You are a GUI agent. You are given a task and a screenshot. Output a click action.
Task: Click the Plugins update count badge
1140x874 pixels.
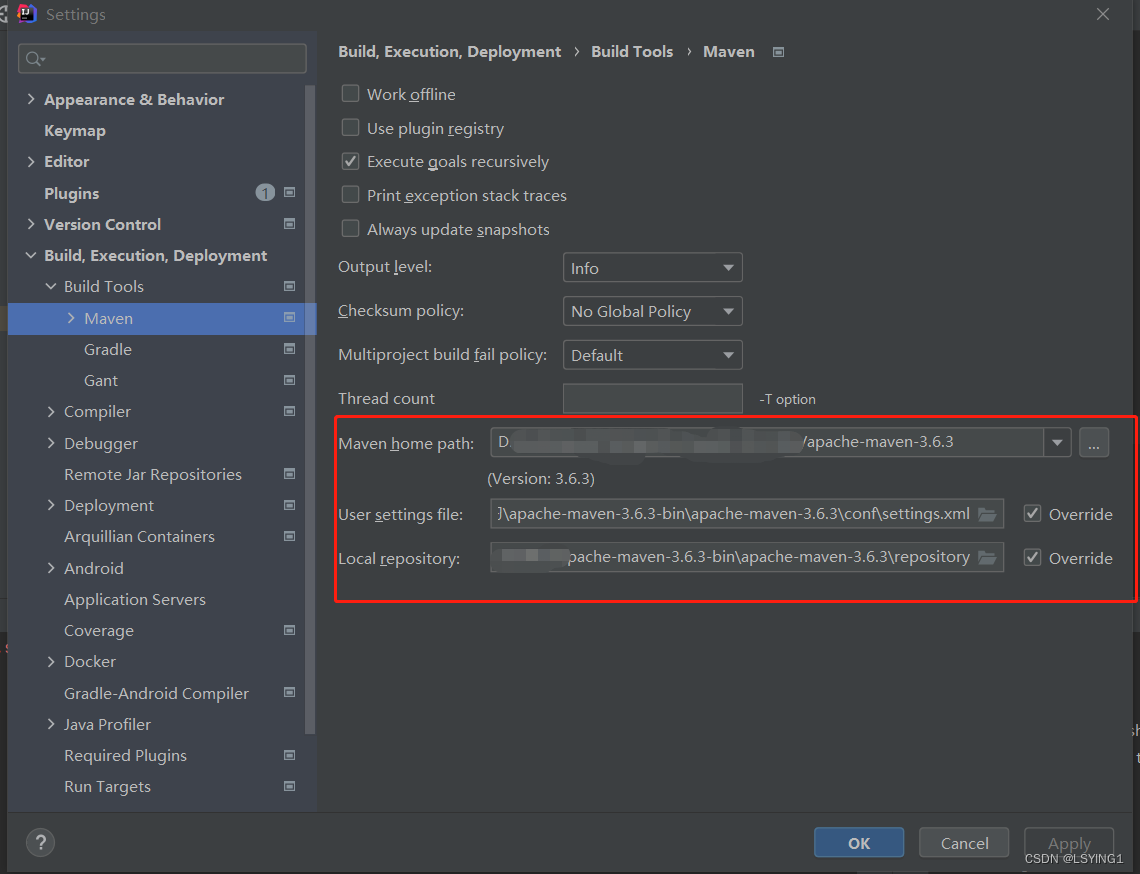(265, 193)
